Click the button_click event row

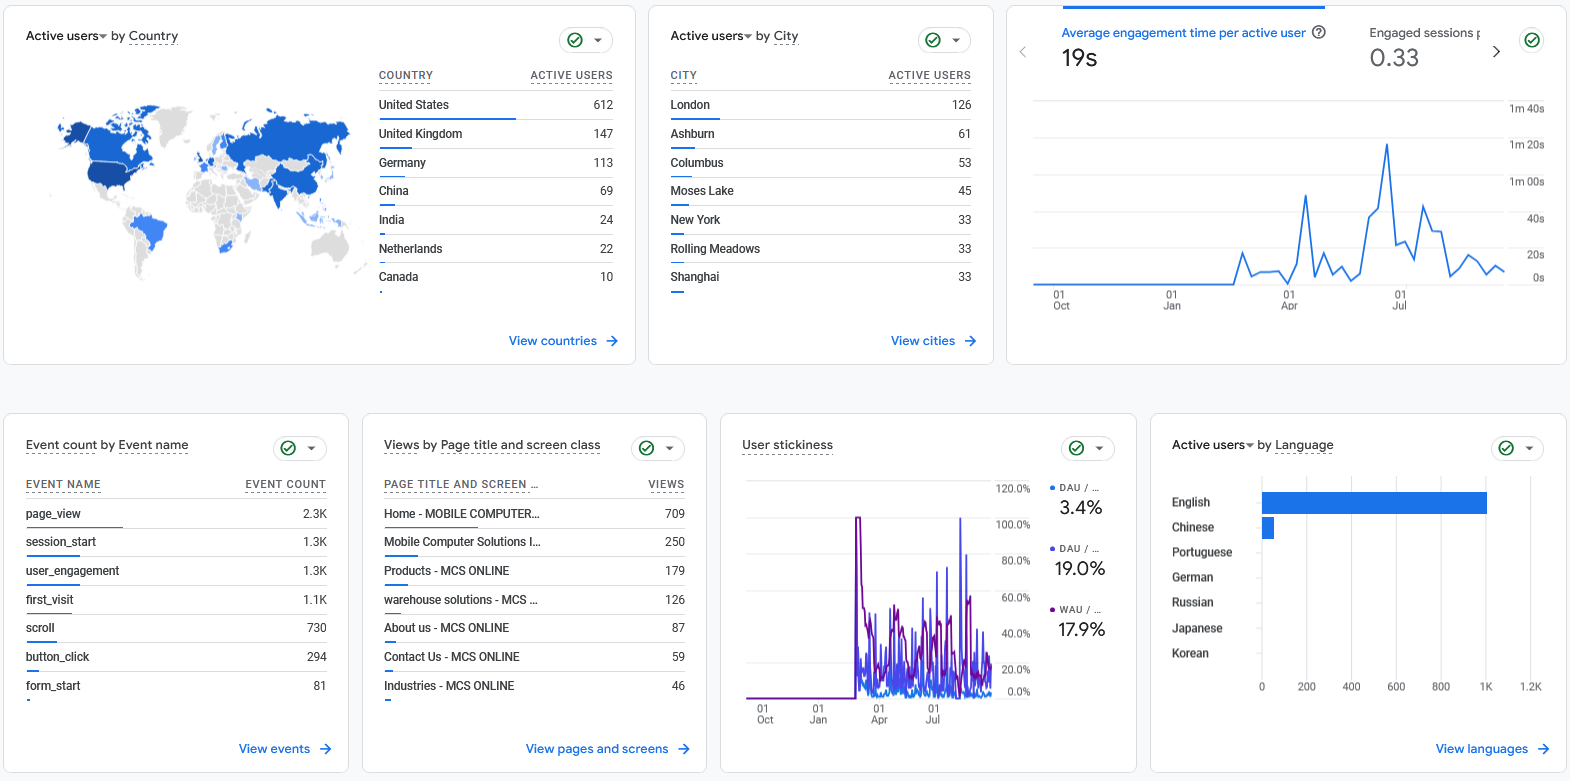176,657
